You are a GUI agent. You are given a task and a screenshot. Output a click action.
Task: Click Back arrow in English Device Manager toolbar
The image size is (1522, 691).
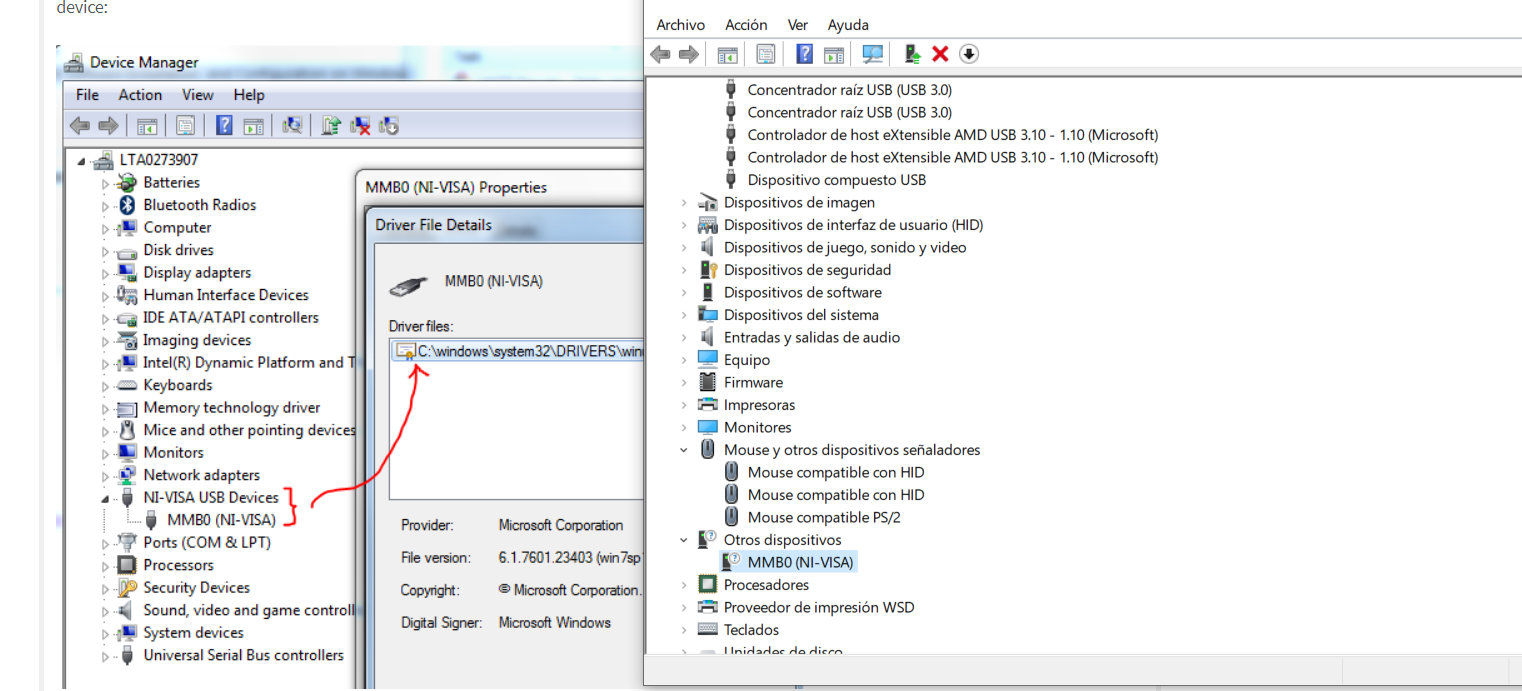80,126
